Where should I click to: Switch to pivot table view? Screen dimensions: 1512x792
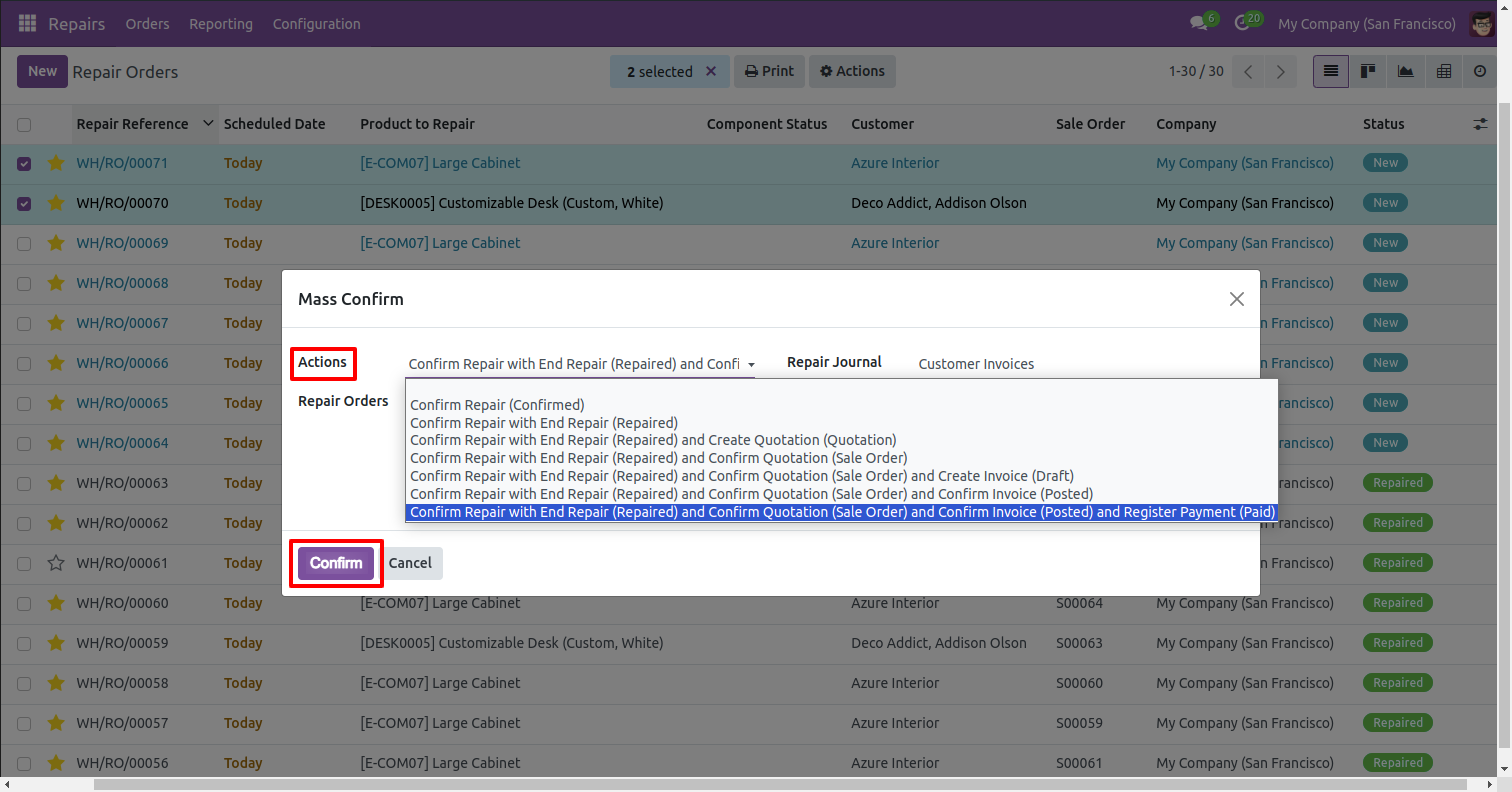[x=1443, y=71]
